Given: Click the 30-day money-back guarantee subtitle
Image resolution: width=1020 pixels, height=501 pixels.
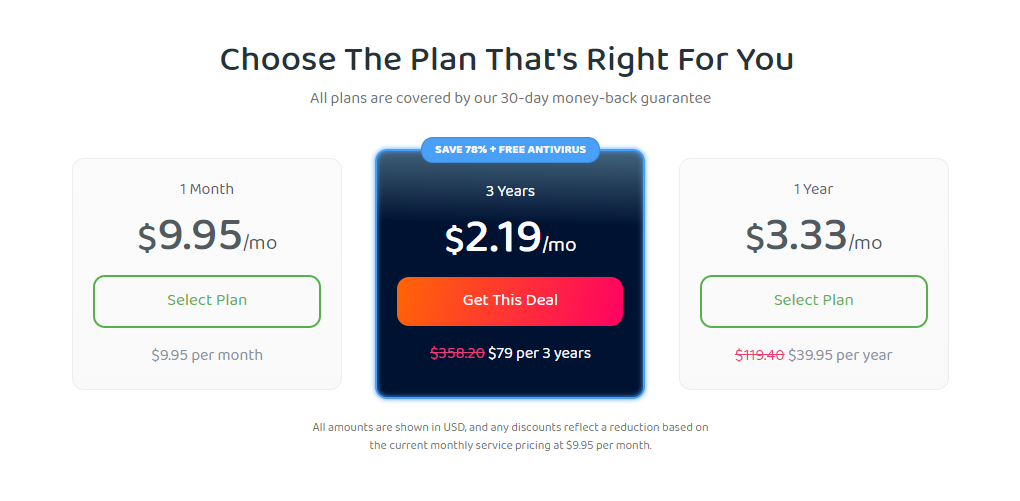Looking at the screenshot, I should (510, 98).
